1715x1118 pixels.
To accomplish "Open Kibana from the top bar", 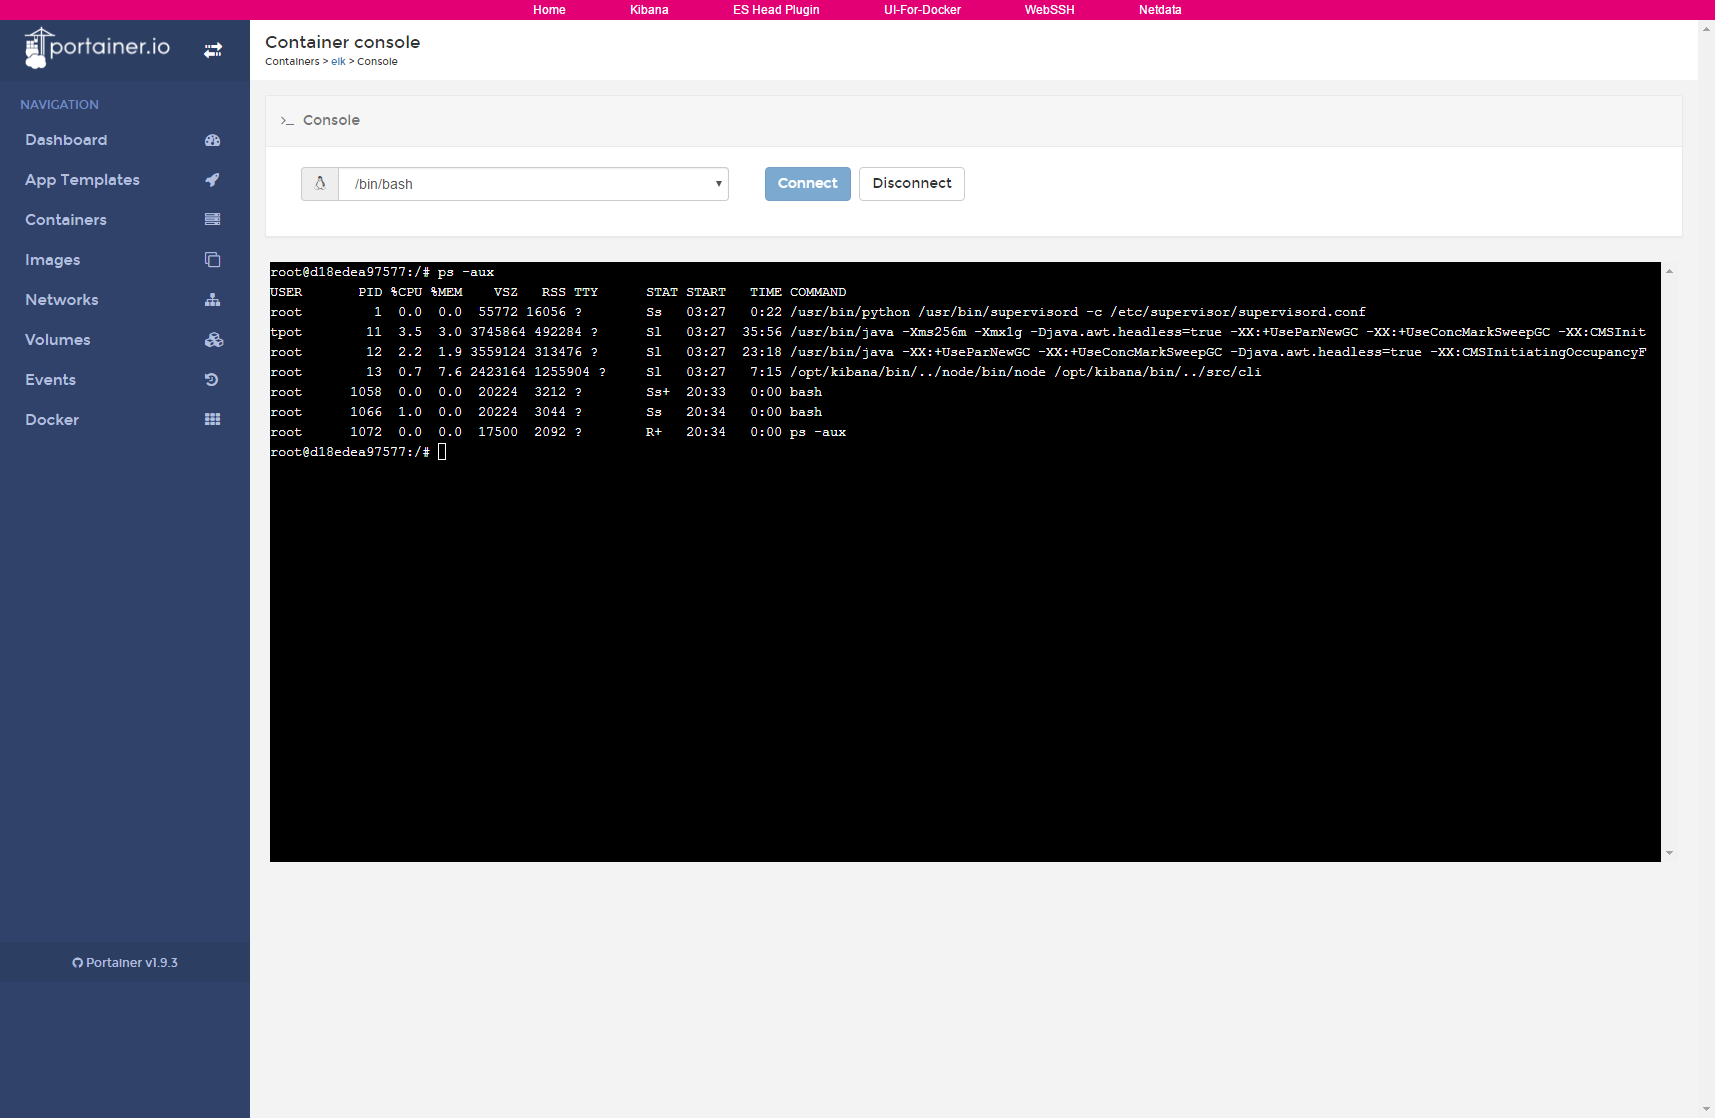I will (x=649, y=10).
